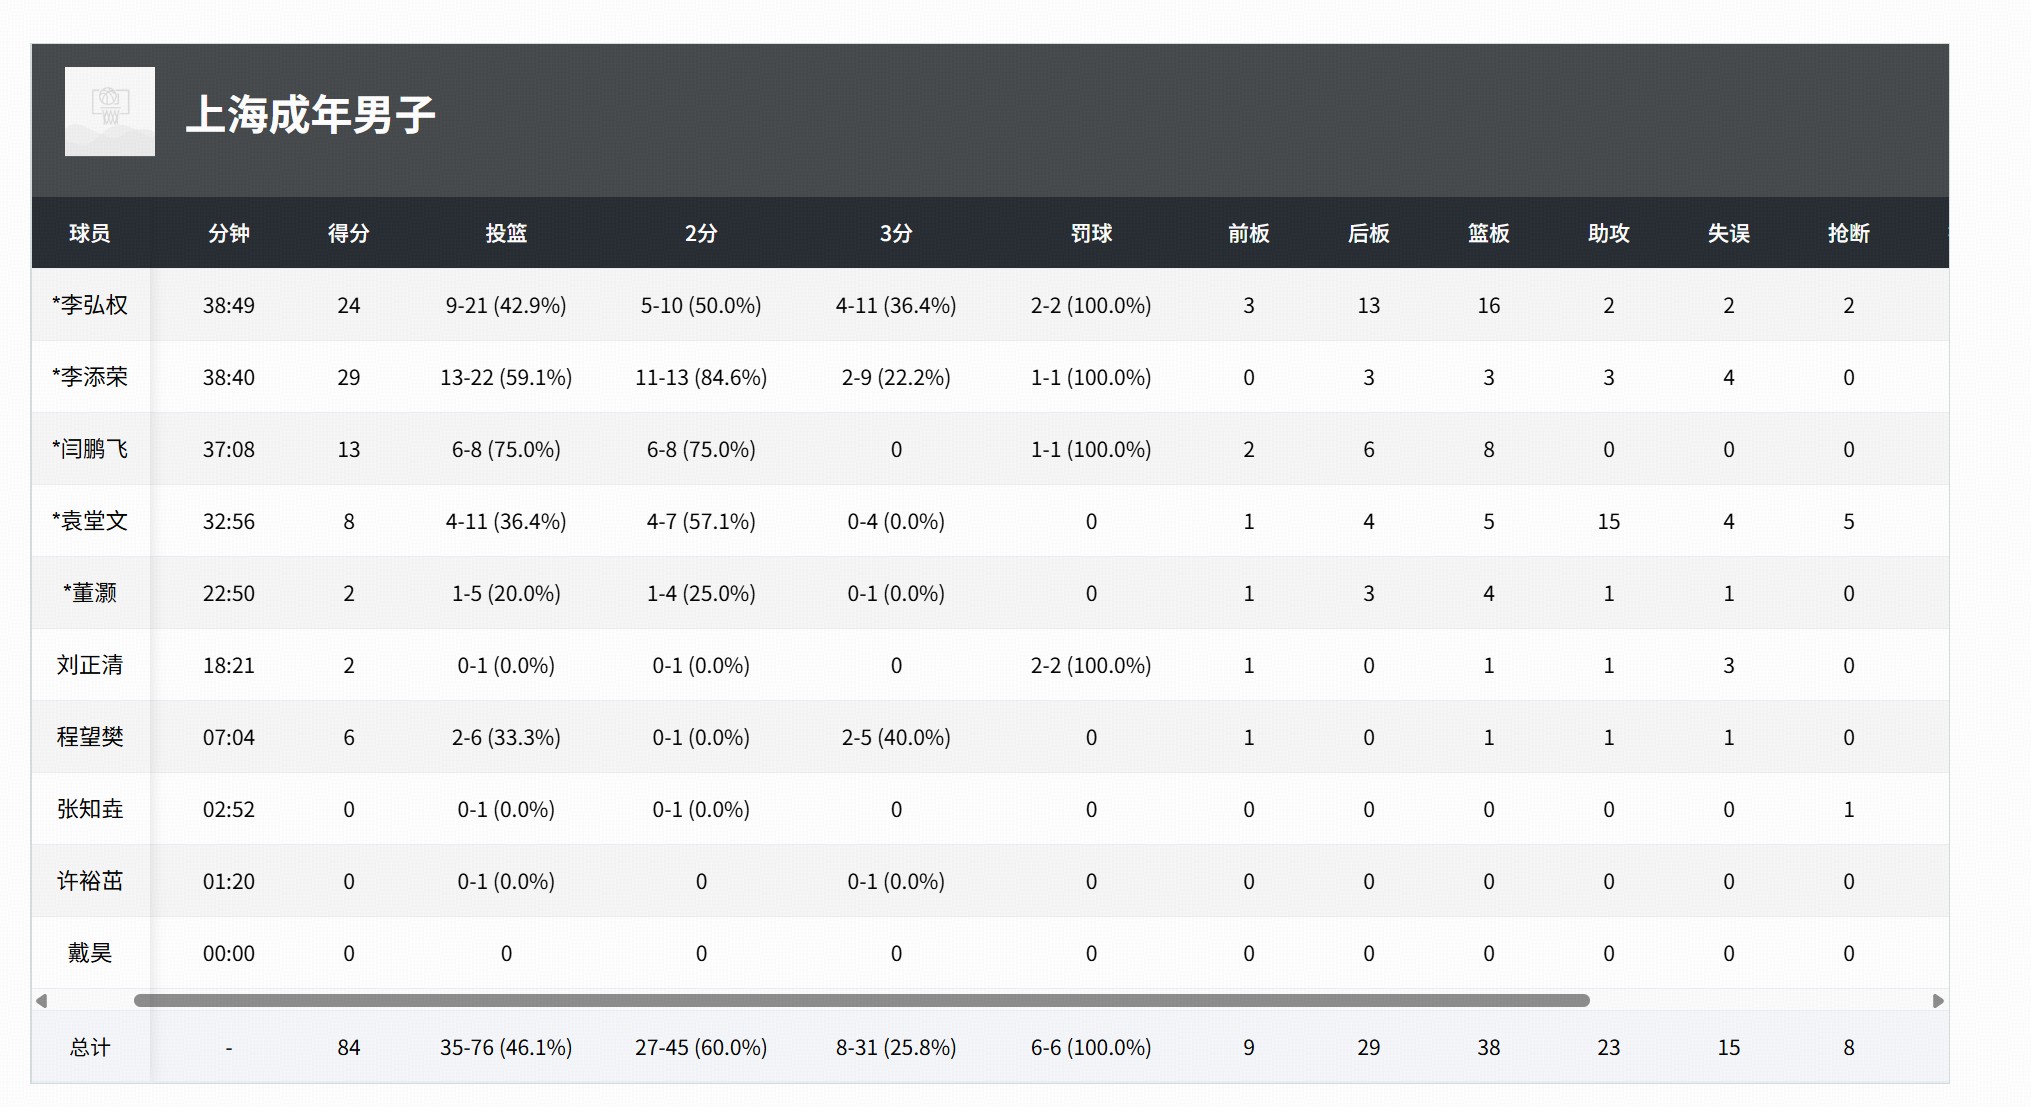Click player name 戴昊
Image resolution: width=2031 pixels, height=1107 pixels.
90,953
